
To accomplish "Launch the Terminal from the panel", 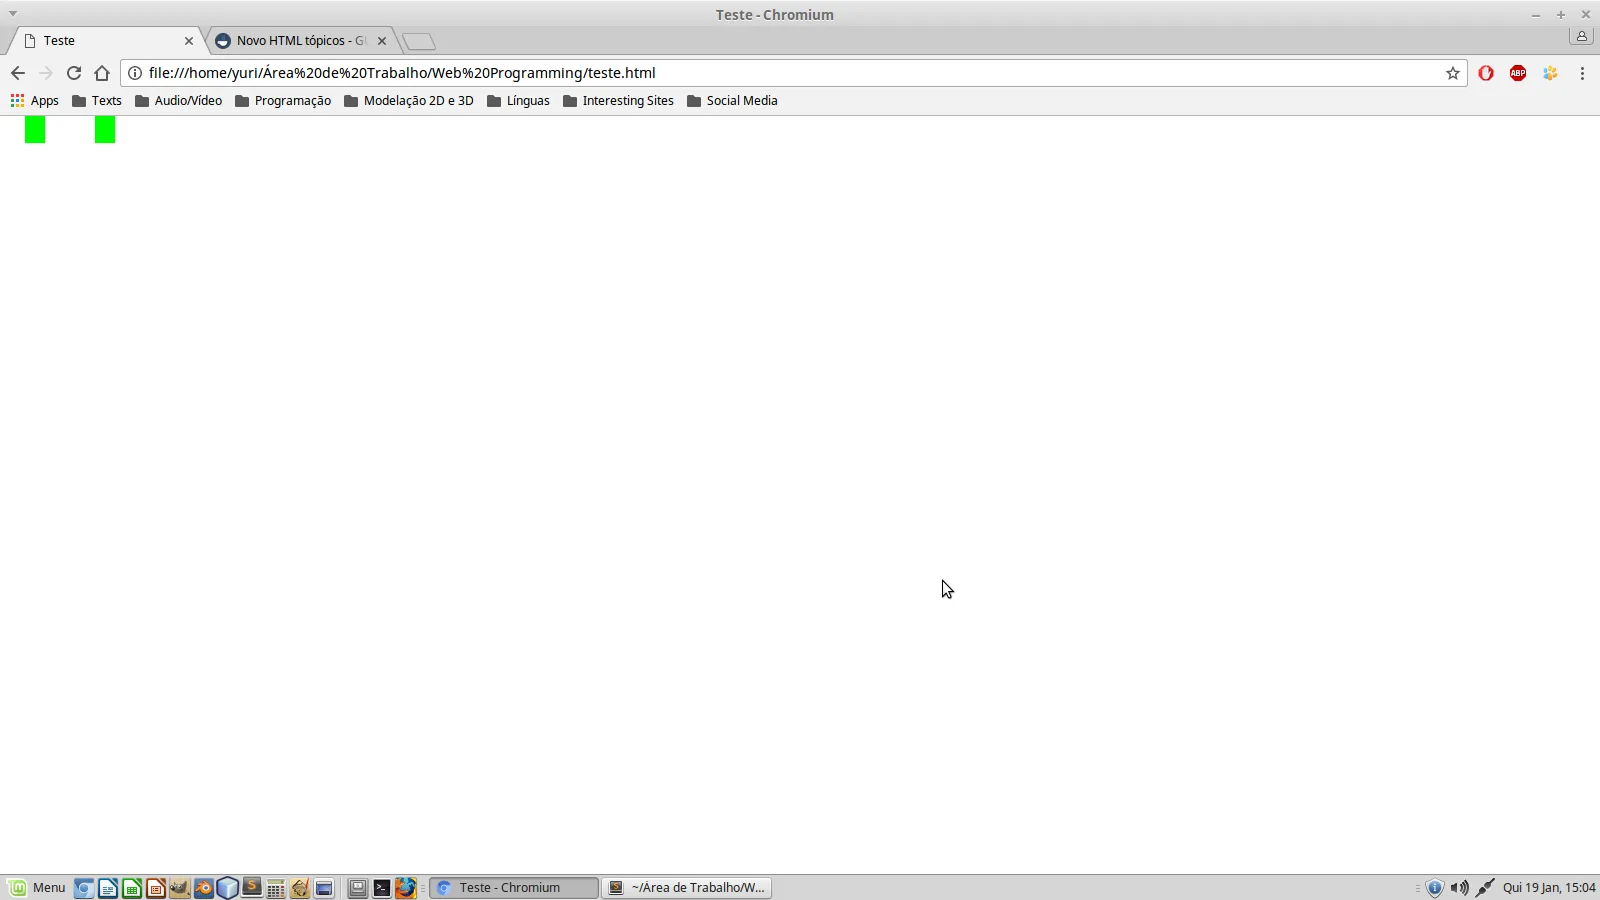I will [382, 888].
